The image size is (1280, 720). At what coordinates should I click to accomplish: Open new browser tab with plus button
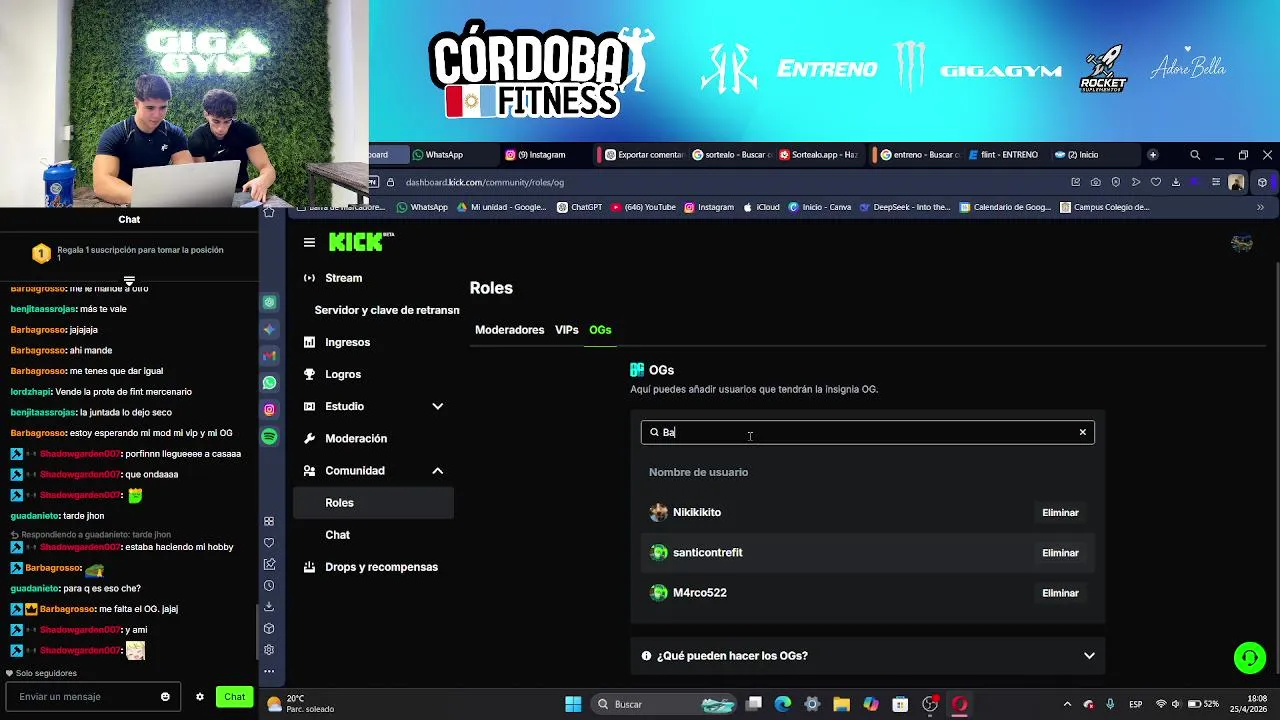click(1152, 155)
